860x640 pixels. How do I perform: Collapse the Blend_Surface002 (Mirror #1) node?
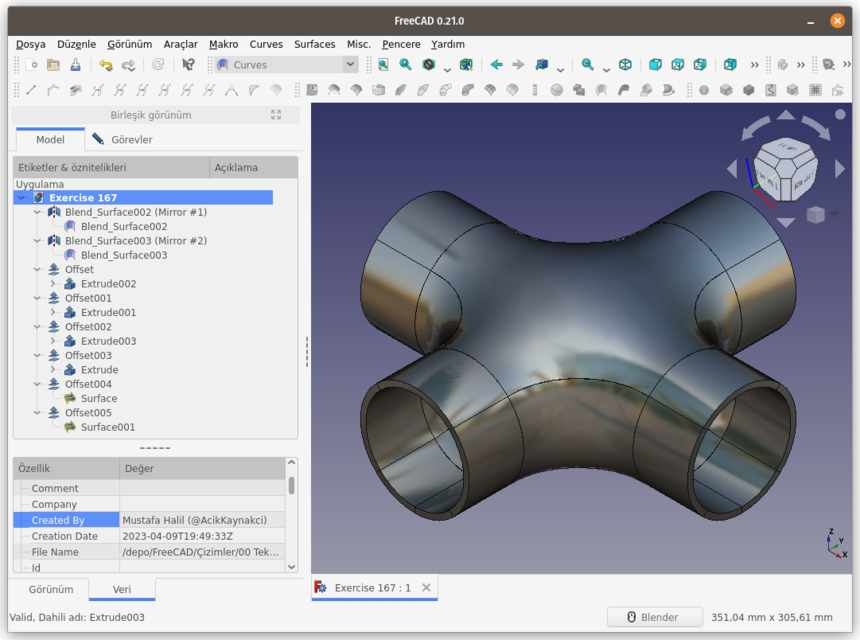pos(36,212)
